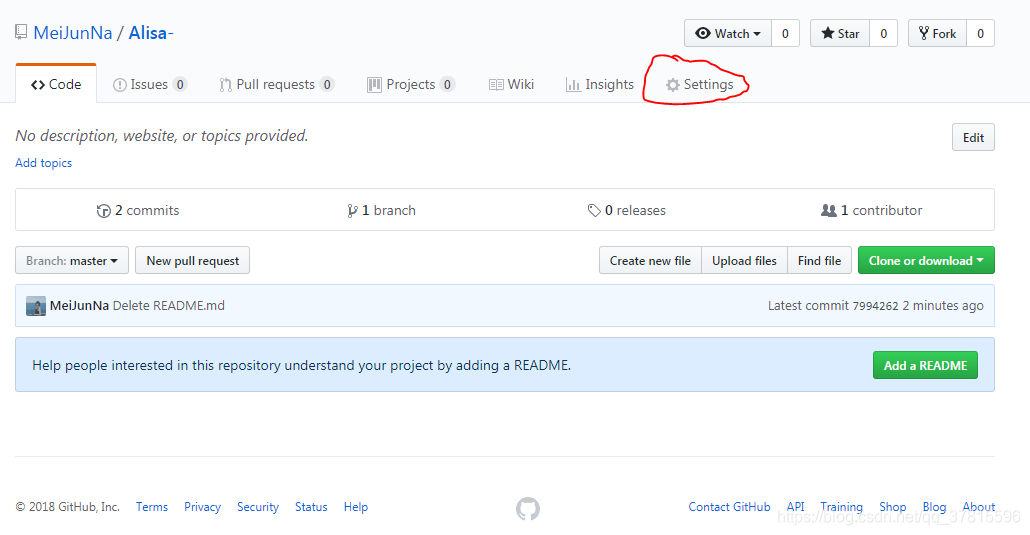1030x535 pixels.
Task: View the 1 branch list
Action: click(x=382, y=210)
